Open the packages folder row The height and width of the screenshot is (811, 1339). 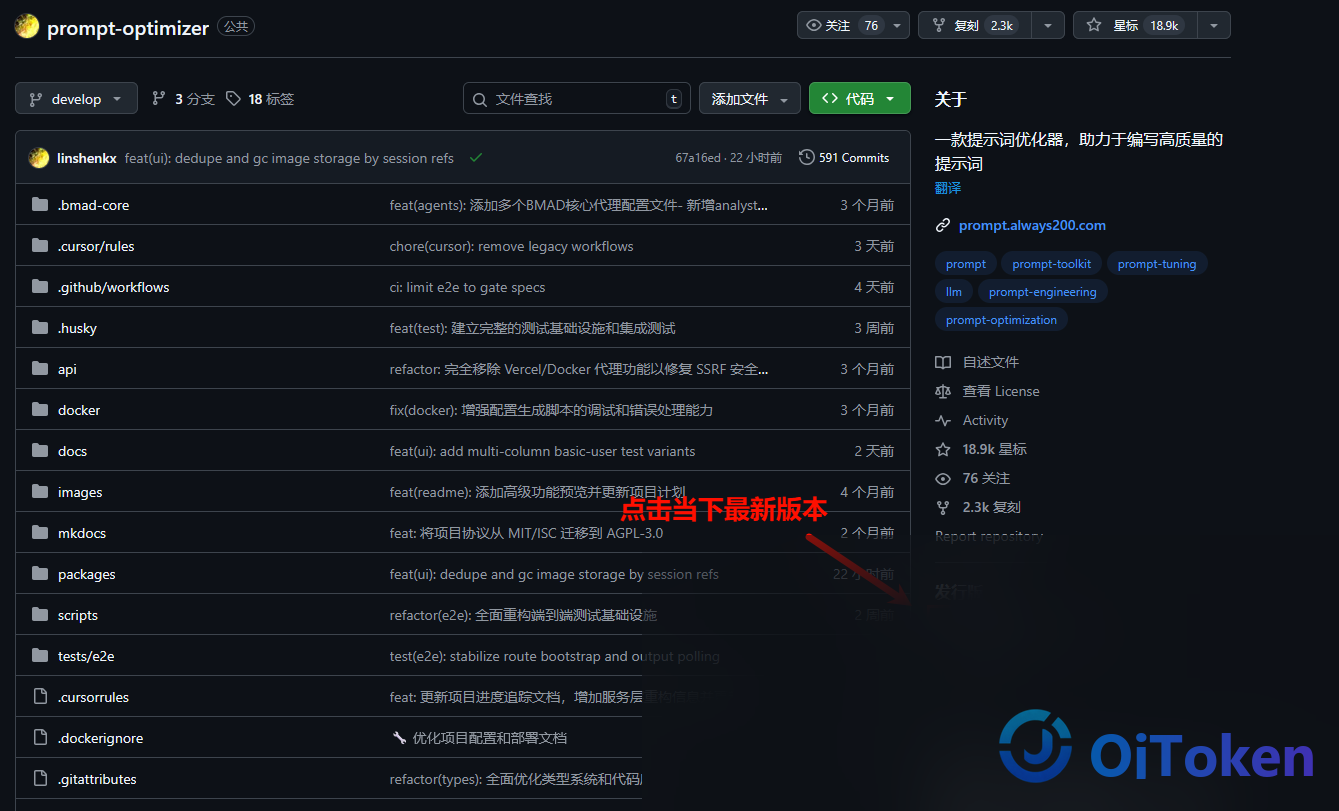pyautogui.click(x=462, y=574)
